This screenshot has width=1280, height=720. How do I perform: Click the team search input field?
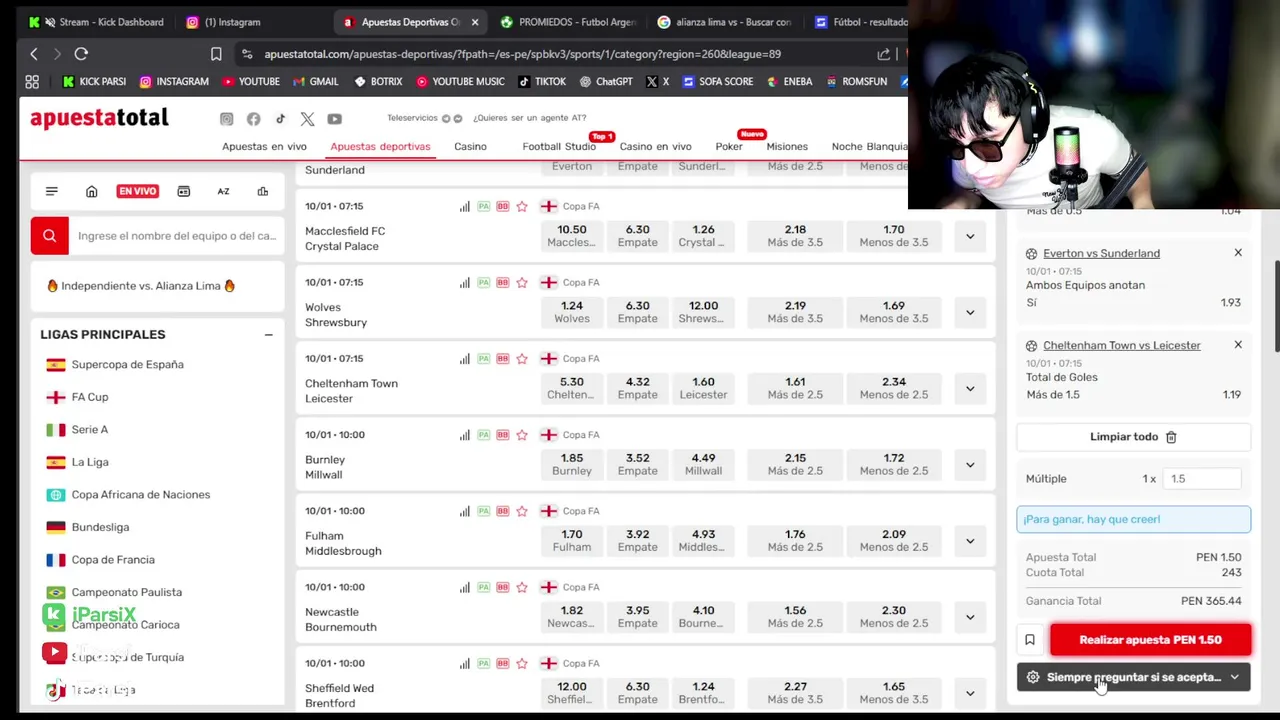pos(177,236)
